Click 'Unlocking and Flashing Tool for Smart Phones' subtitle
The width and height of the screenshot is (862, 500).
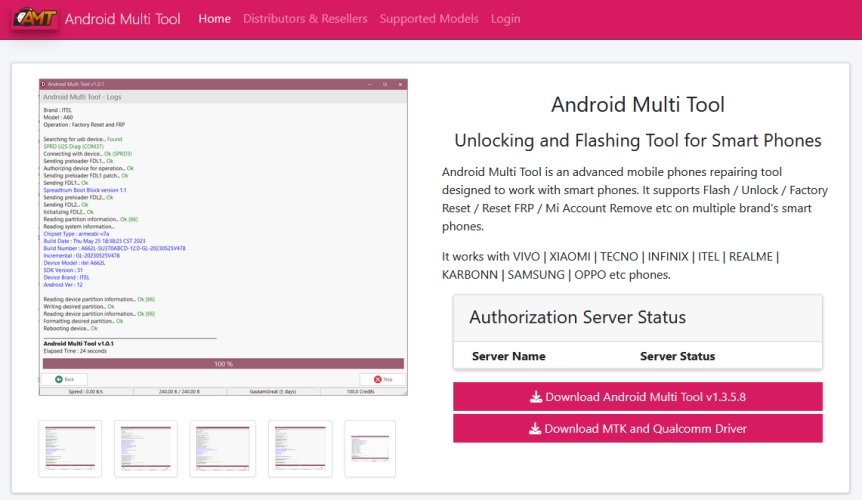(638, 140)
